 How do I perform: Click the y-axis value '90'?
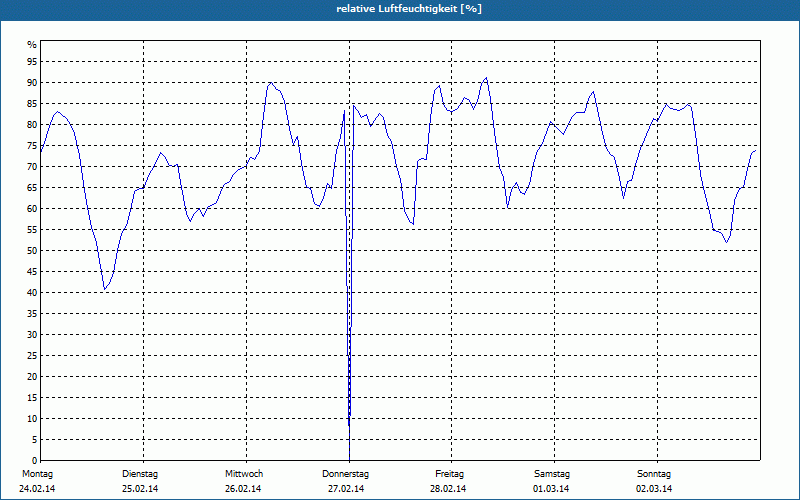[32, 83]
